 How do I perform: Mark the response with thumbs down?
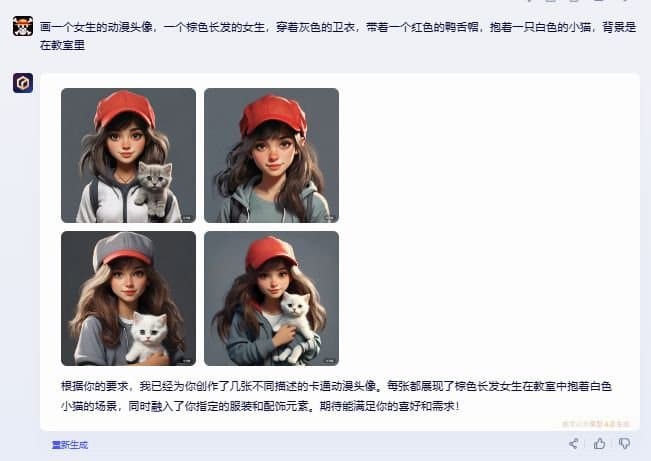tap(624, 444)
